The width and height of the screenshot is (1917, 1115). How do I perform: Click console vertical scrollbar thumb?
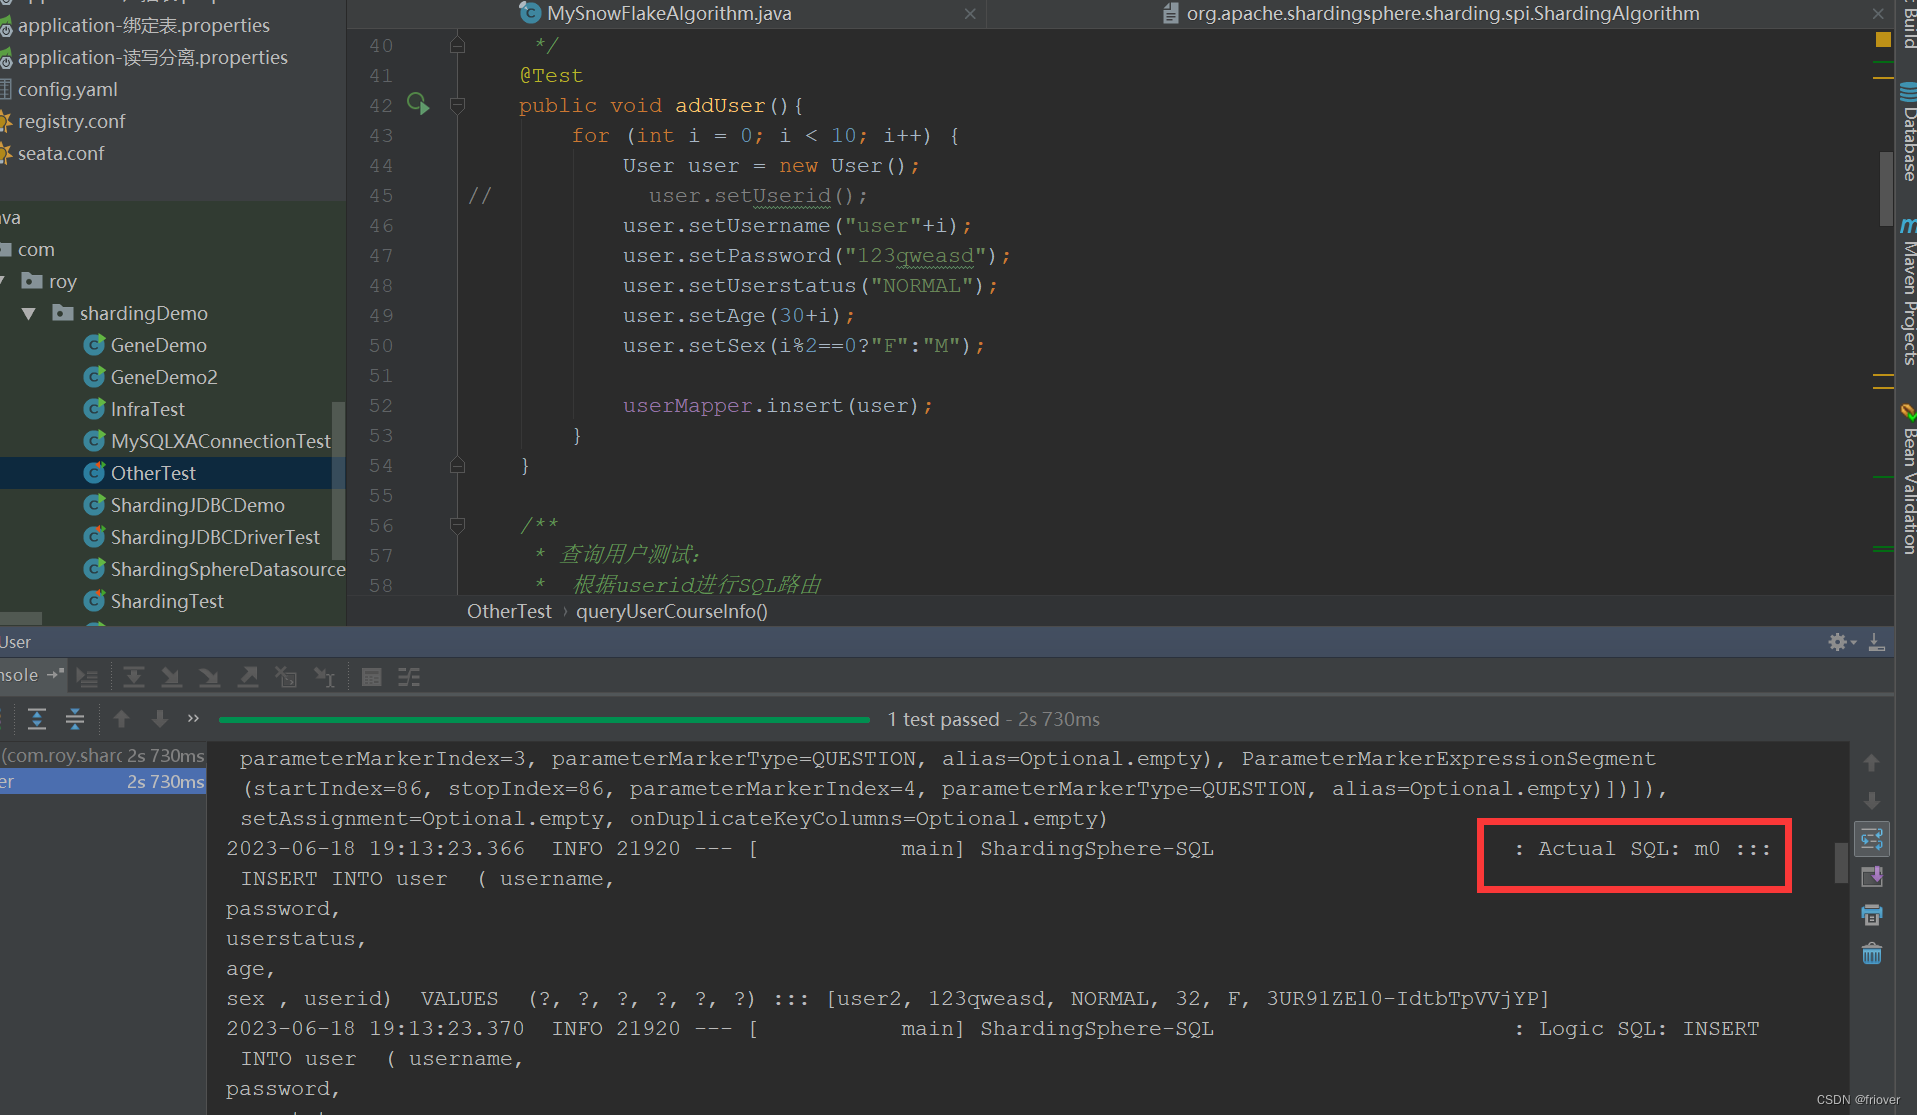click(x=1841, y=863)
